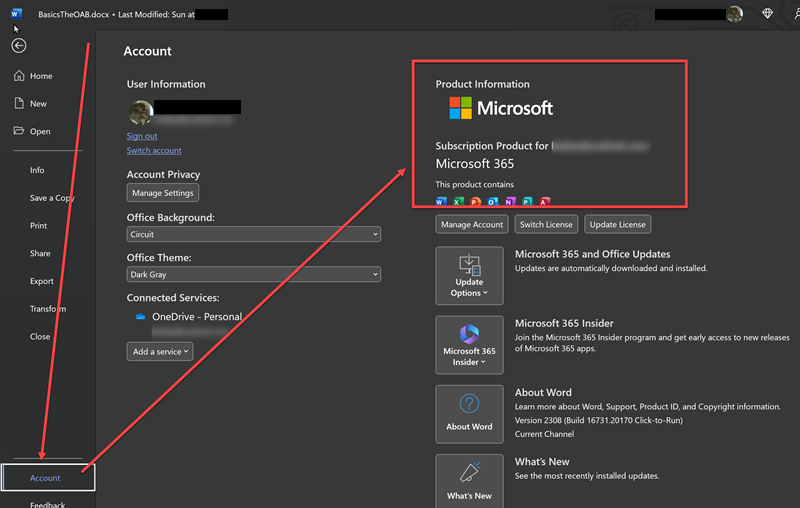The height and width of the screenshot is (508, 800).
Task: Open the Feedback page
Action: pyautogui.click(x=47, y=503)
